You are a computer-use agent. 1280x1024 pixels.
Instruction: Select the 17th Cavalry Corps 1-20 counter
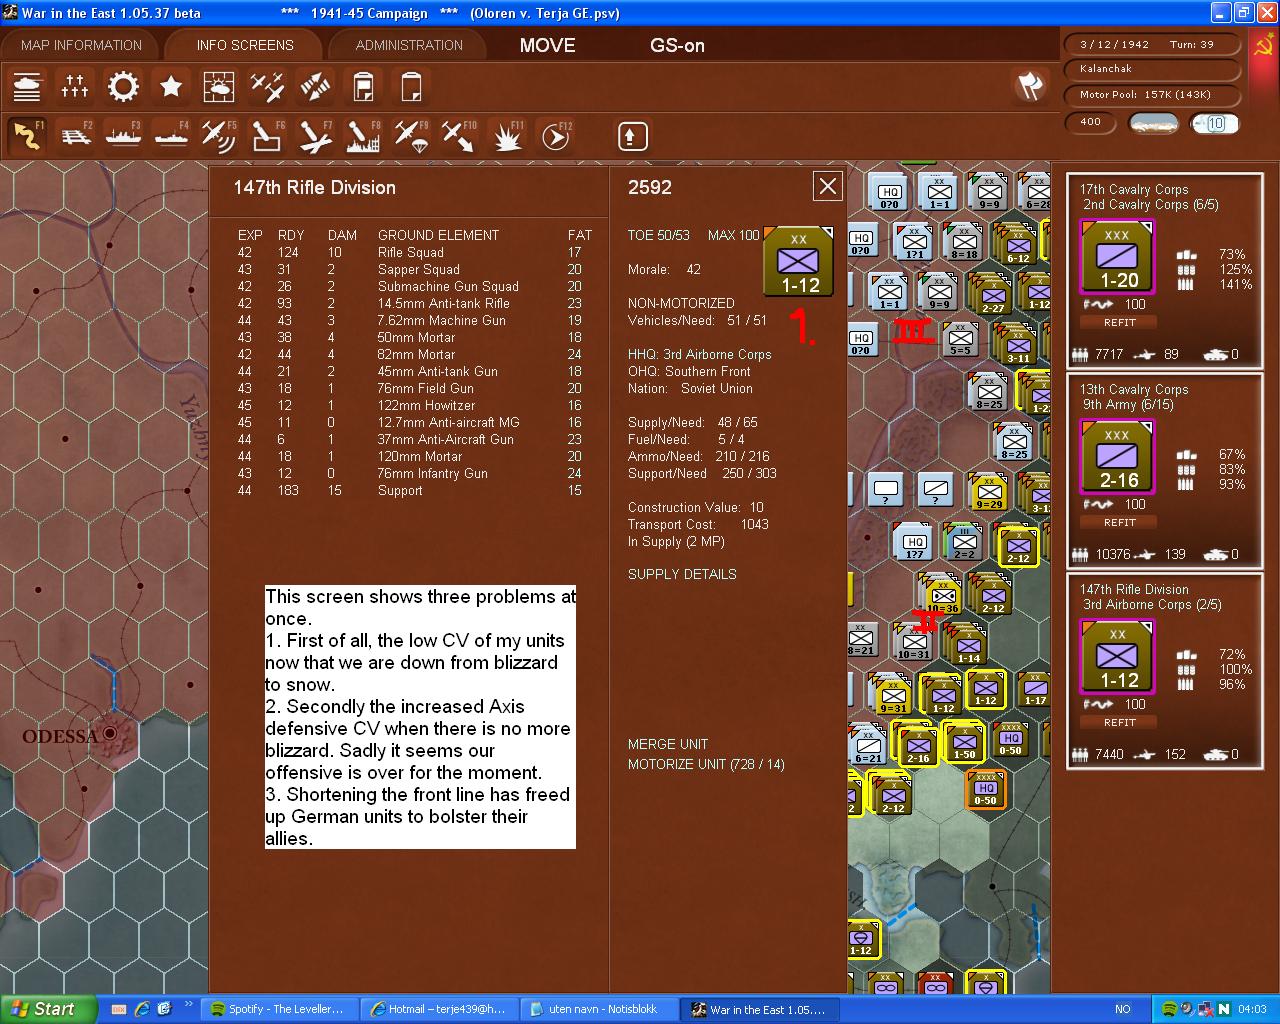1118,257
